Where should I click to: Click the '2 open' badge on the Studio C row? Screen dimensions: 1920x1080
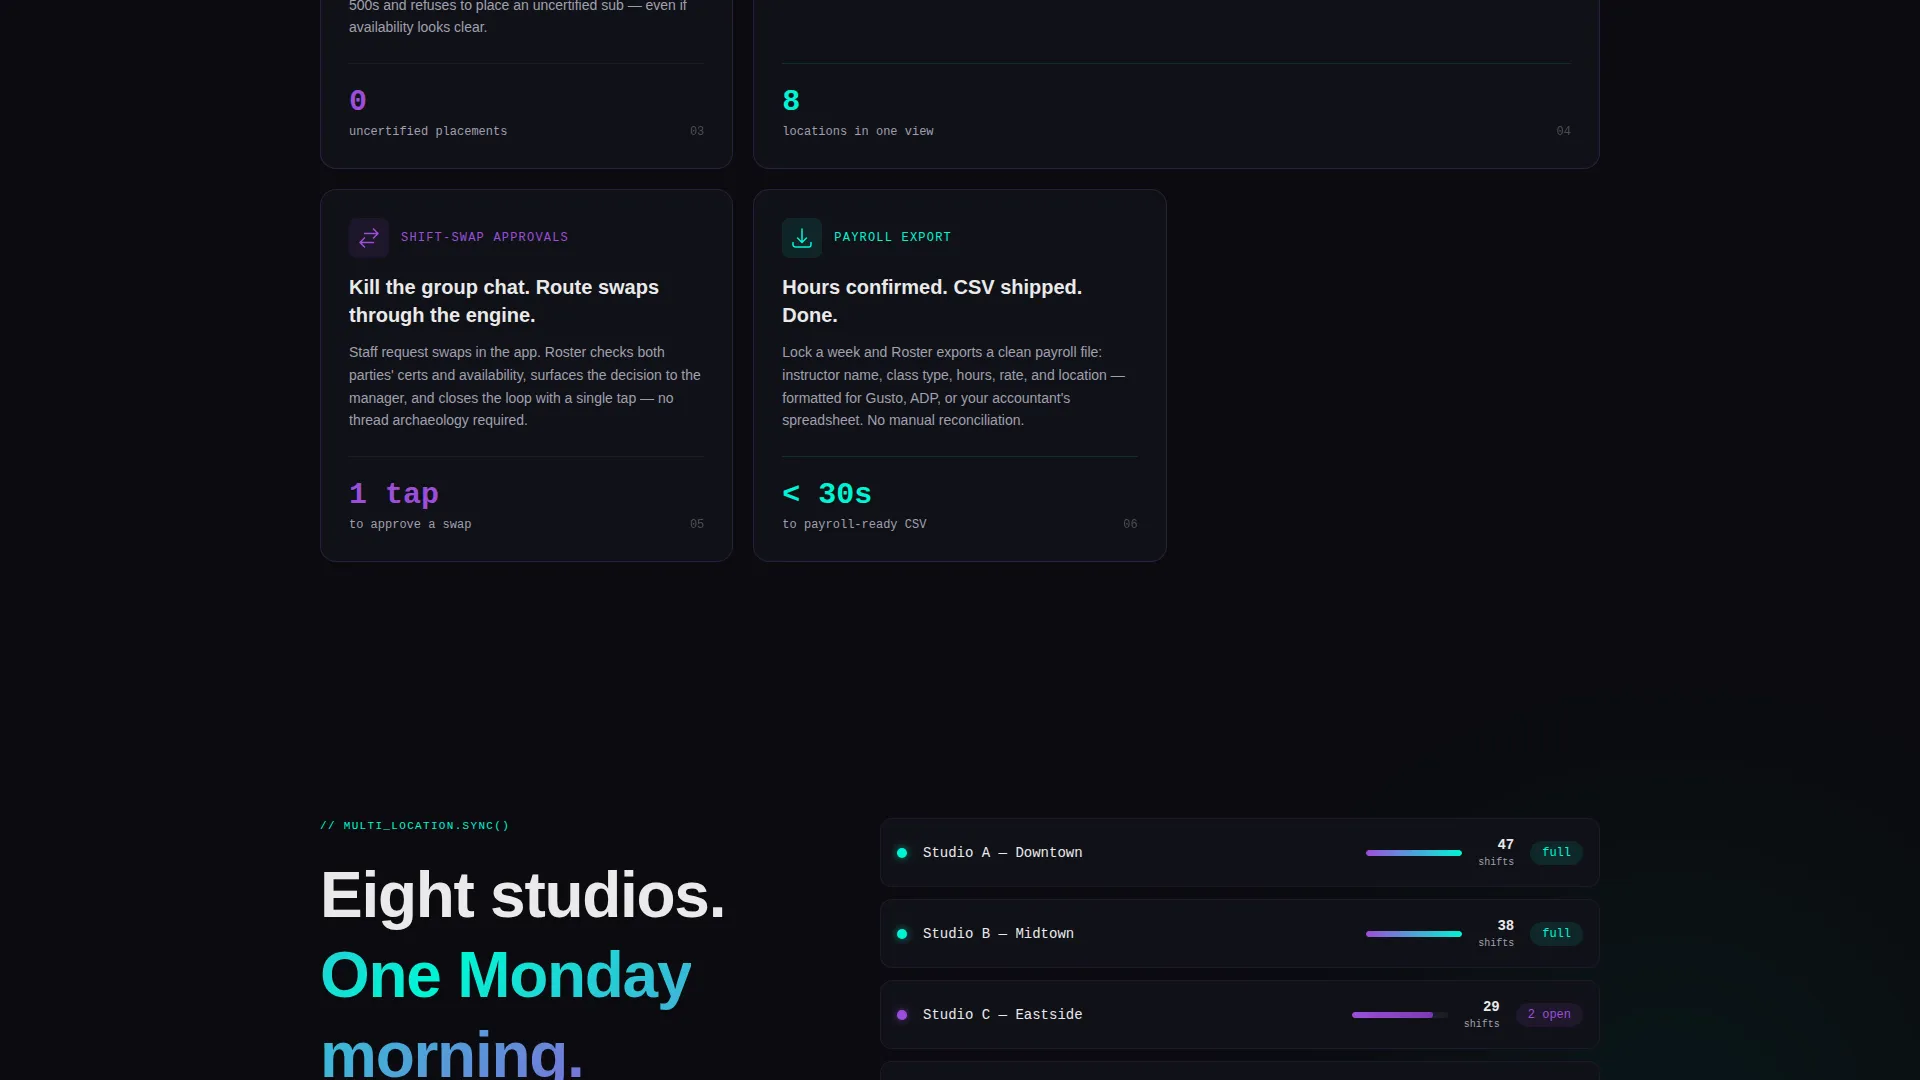1549,1015
